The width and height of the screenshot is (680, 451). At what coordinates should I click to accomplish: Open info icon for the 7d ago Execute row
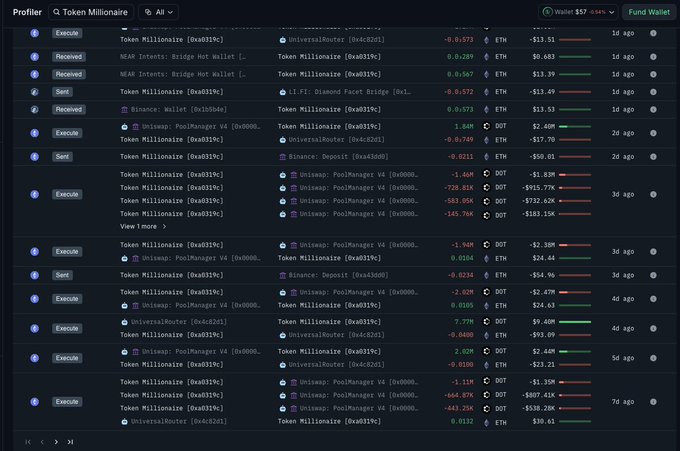pyautogui.click(x=653, y=402)
